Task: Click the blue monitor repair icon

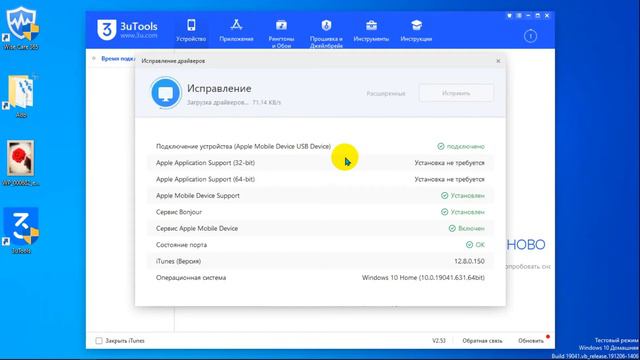Action: (166, 93)
